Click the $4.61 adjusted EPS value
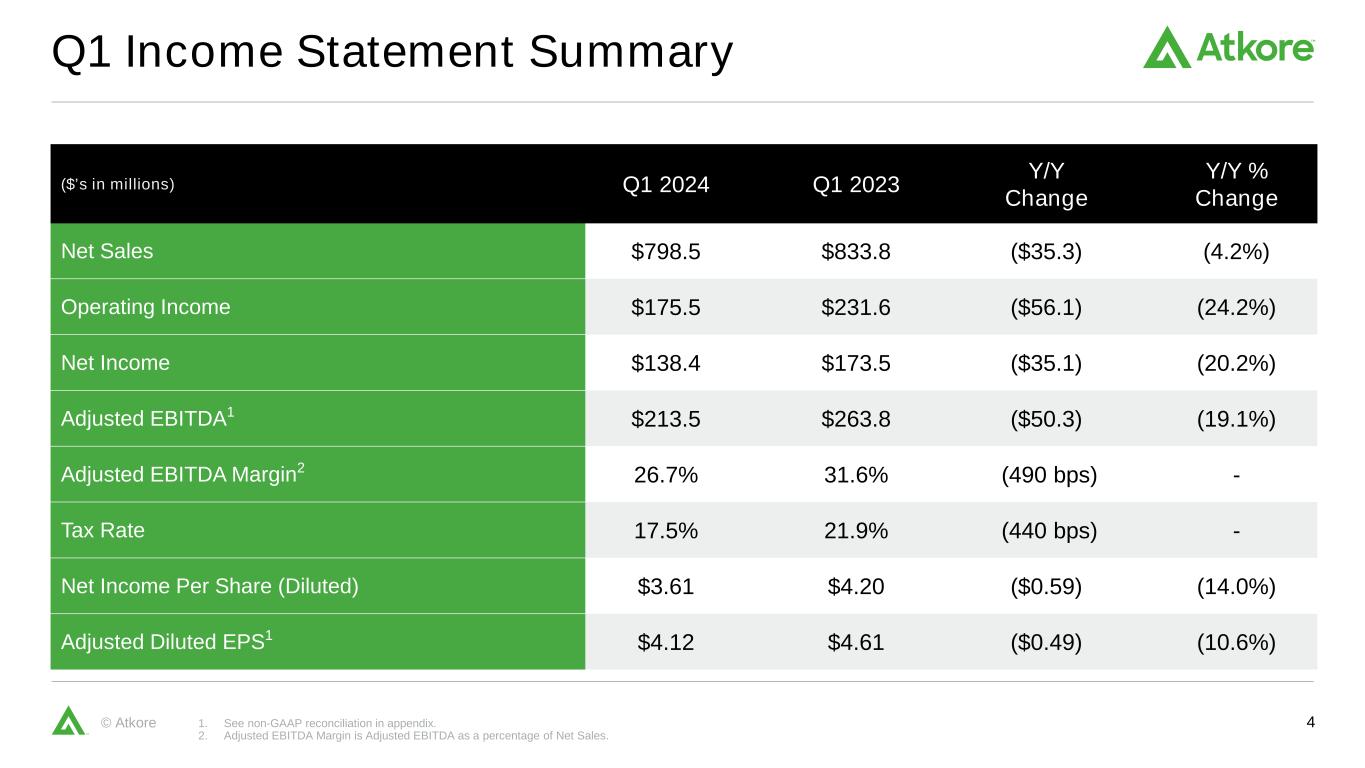Viewport: 1365px width, 768px height. pyautogui.click(x=856, y=643)
